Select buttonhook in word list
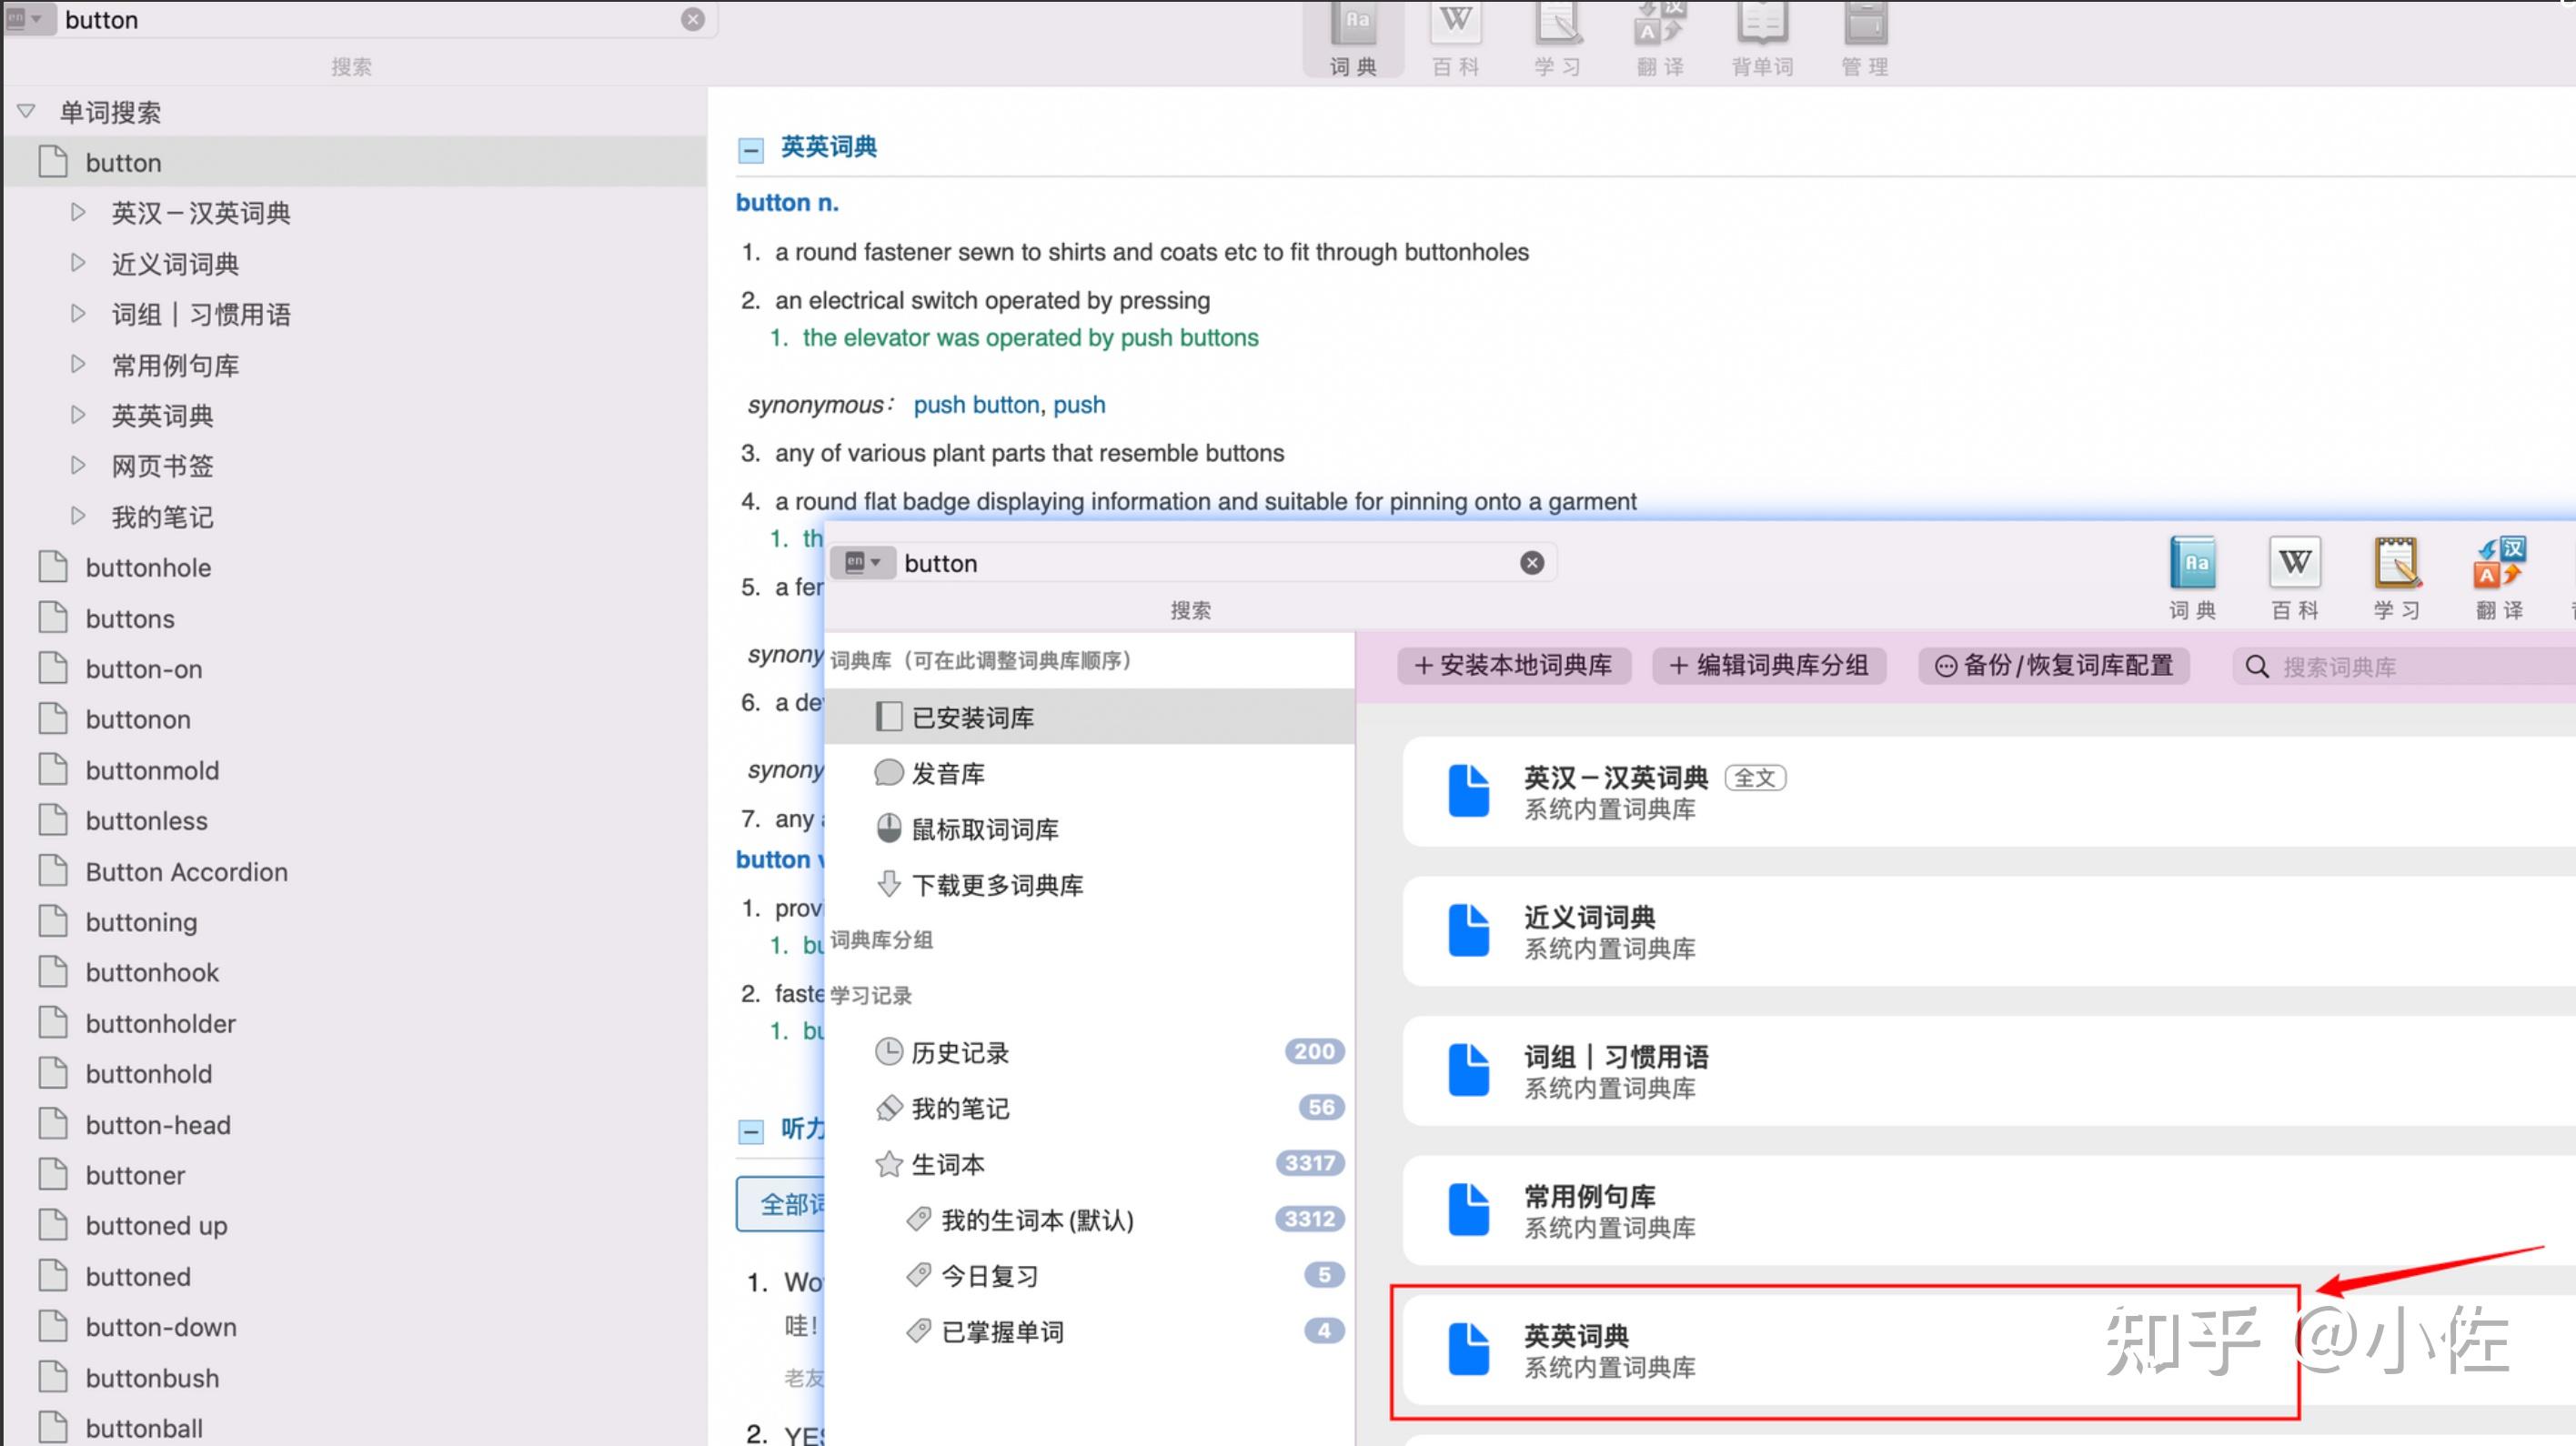Image resolution: width=2576 pixels, height=1446 pixels. tap(356, 972)
